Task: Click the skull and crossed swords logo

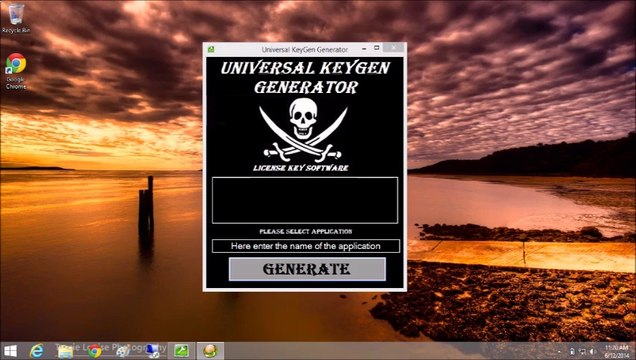Action: (303, 130)
